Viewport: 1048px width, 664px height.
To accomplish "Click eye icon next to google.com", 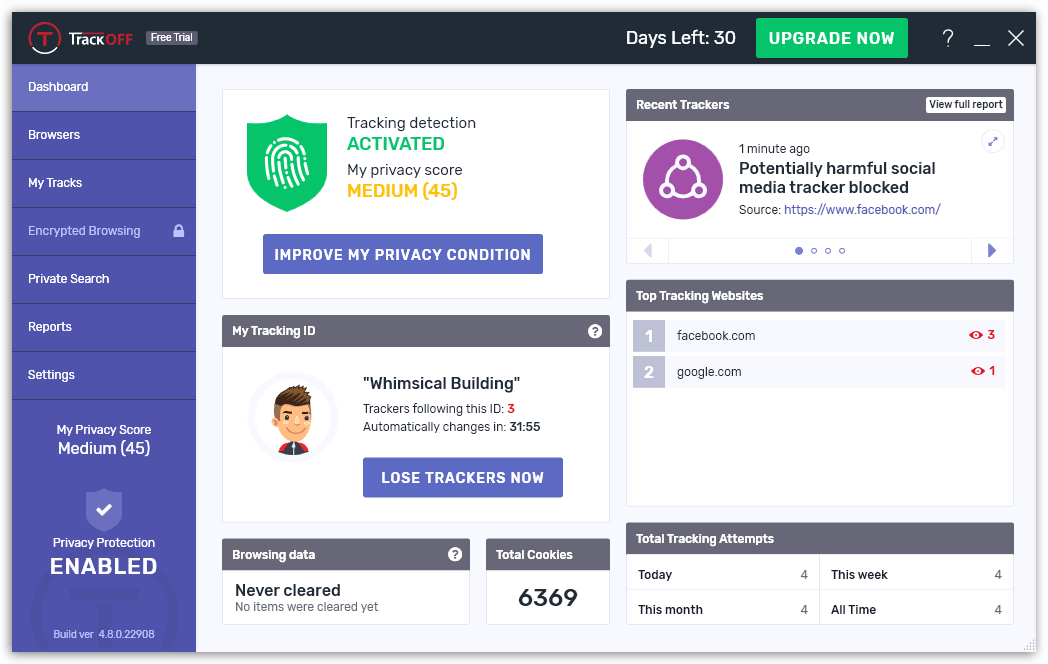I will coord(978,371).
